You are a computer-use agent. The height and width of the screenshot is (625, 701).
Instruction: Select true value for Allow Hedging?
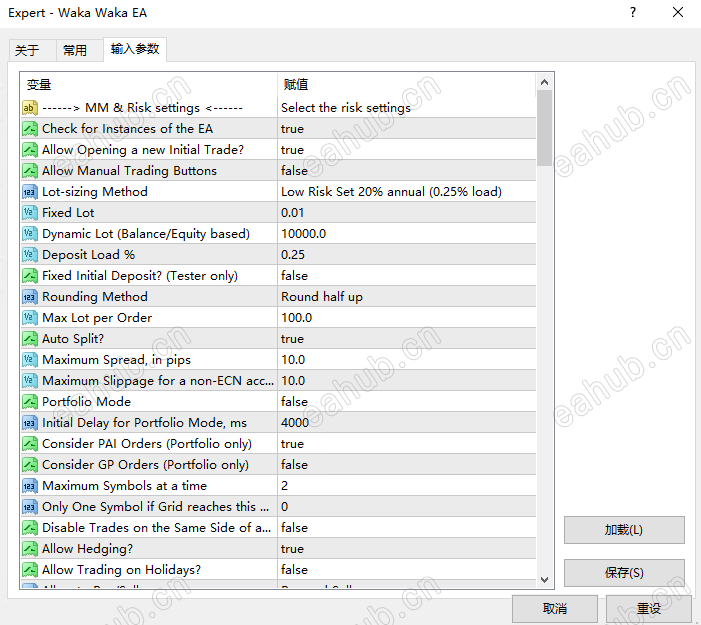406,549
